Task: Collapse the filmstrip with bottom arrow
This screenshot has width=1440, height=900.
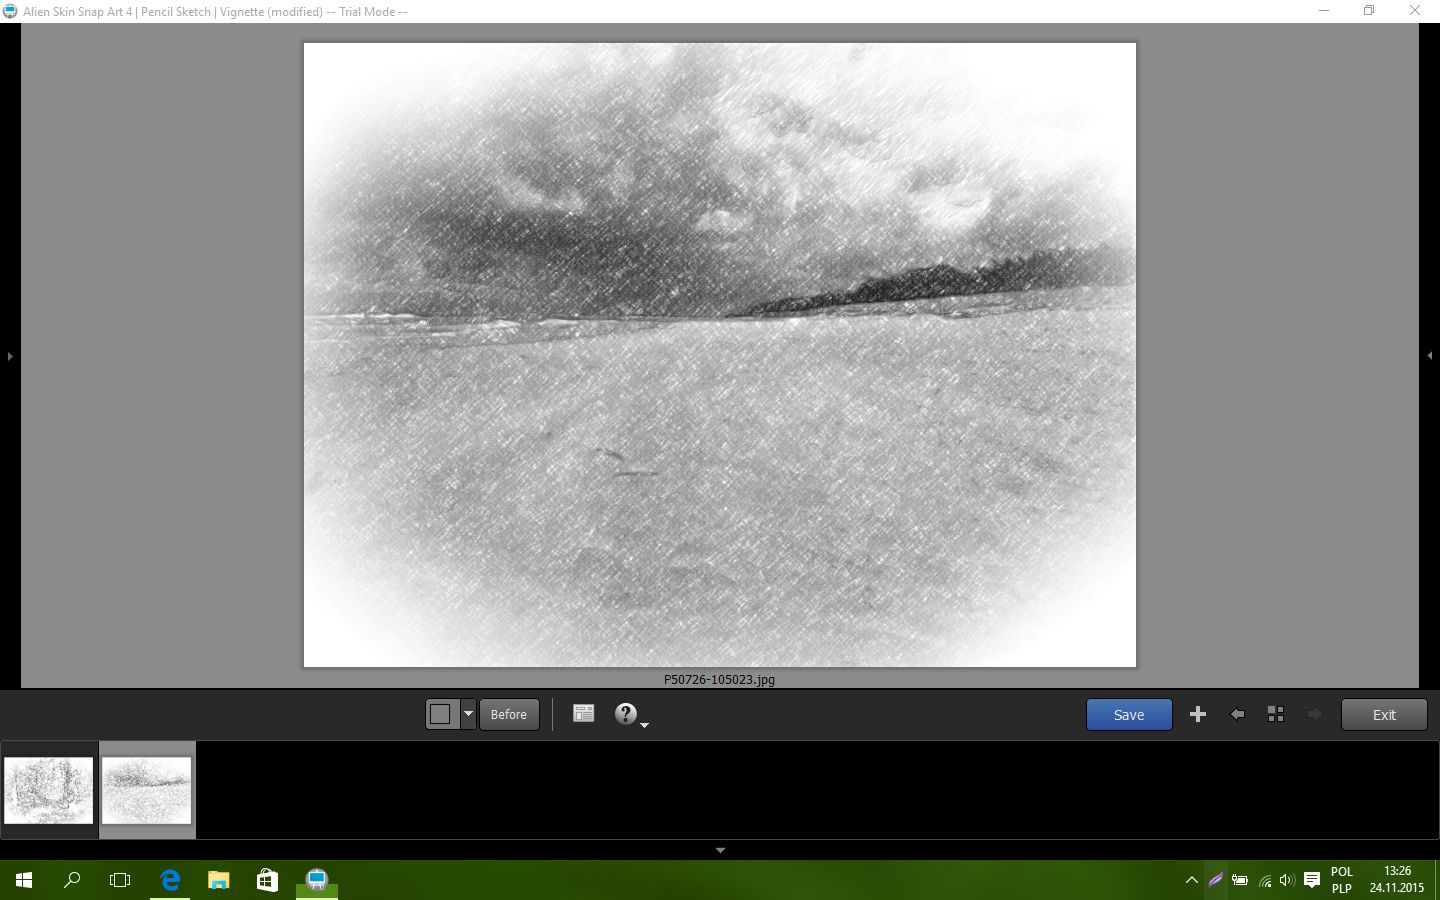Action: [720, 850]
